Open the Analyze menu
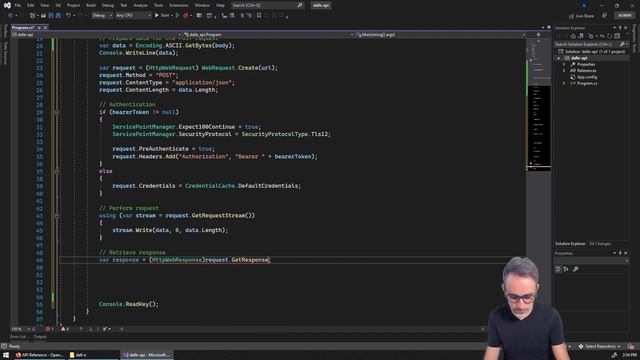640x360 pixels. [140, 5]
